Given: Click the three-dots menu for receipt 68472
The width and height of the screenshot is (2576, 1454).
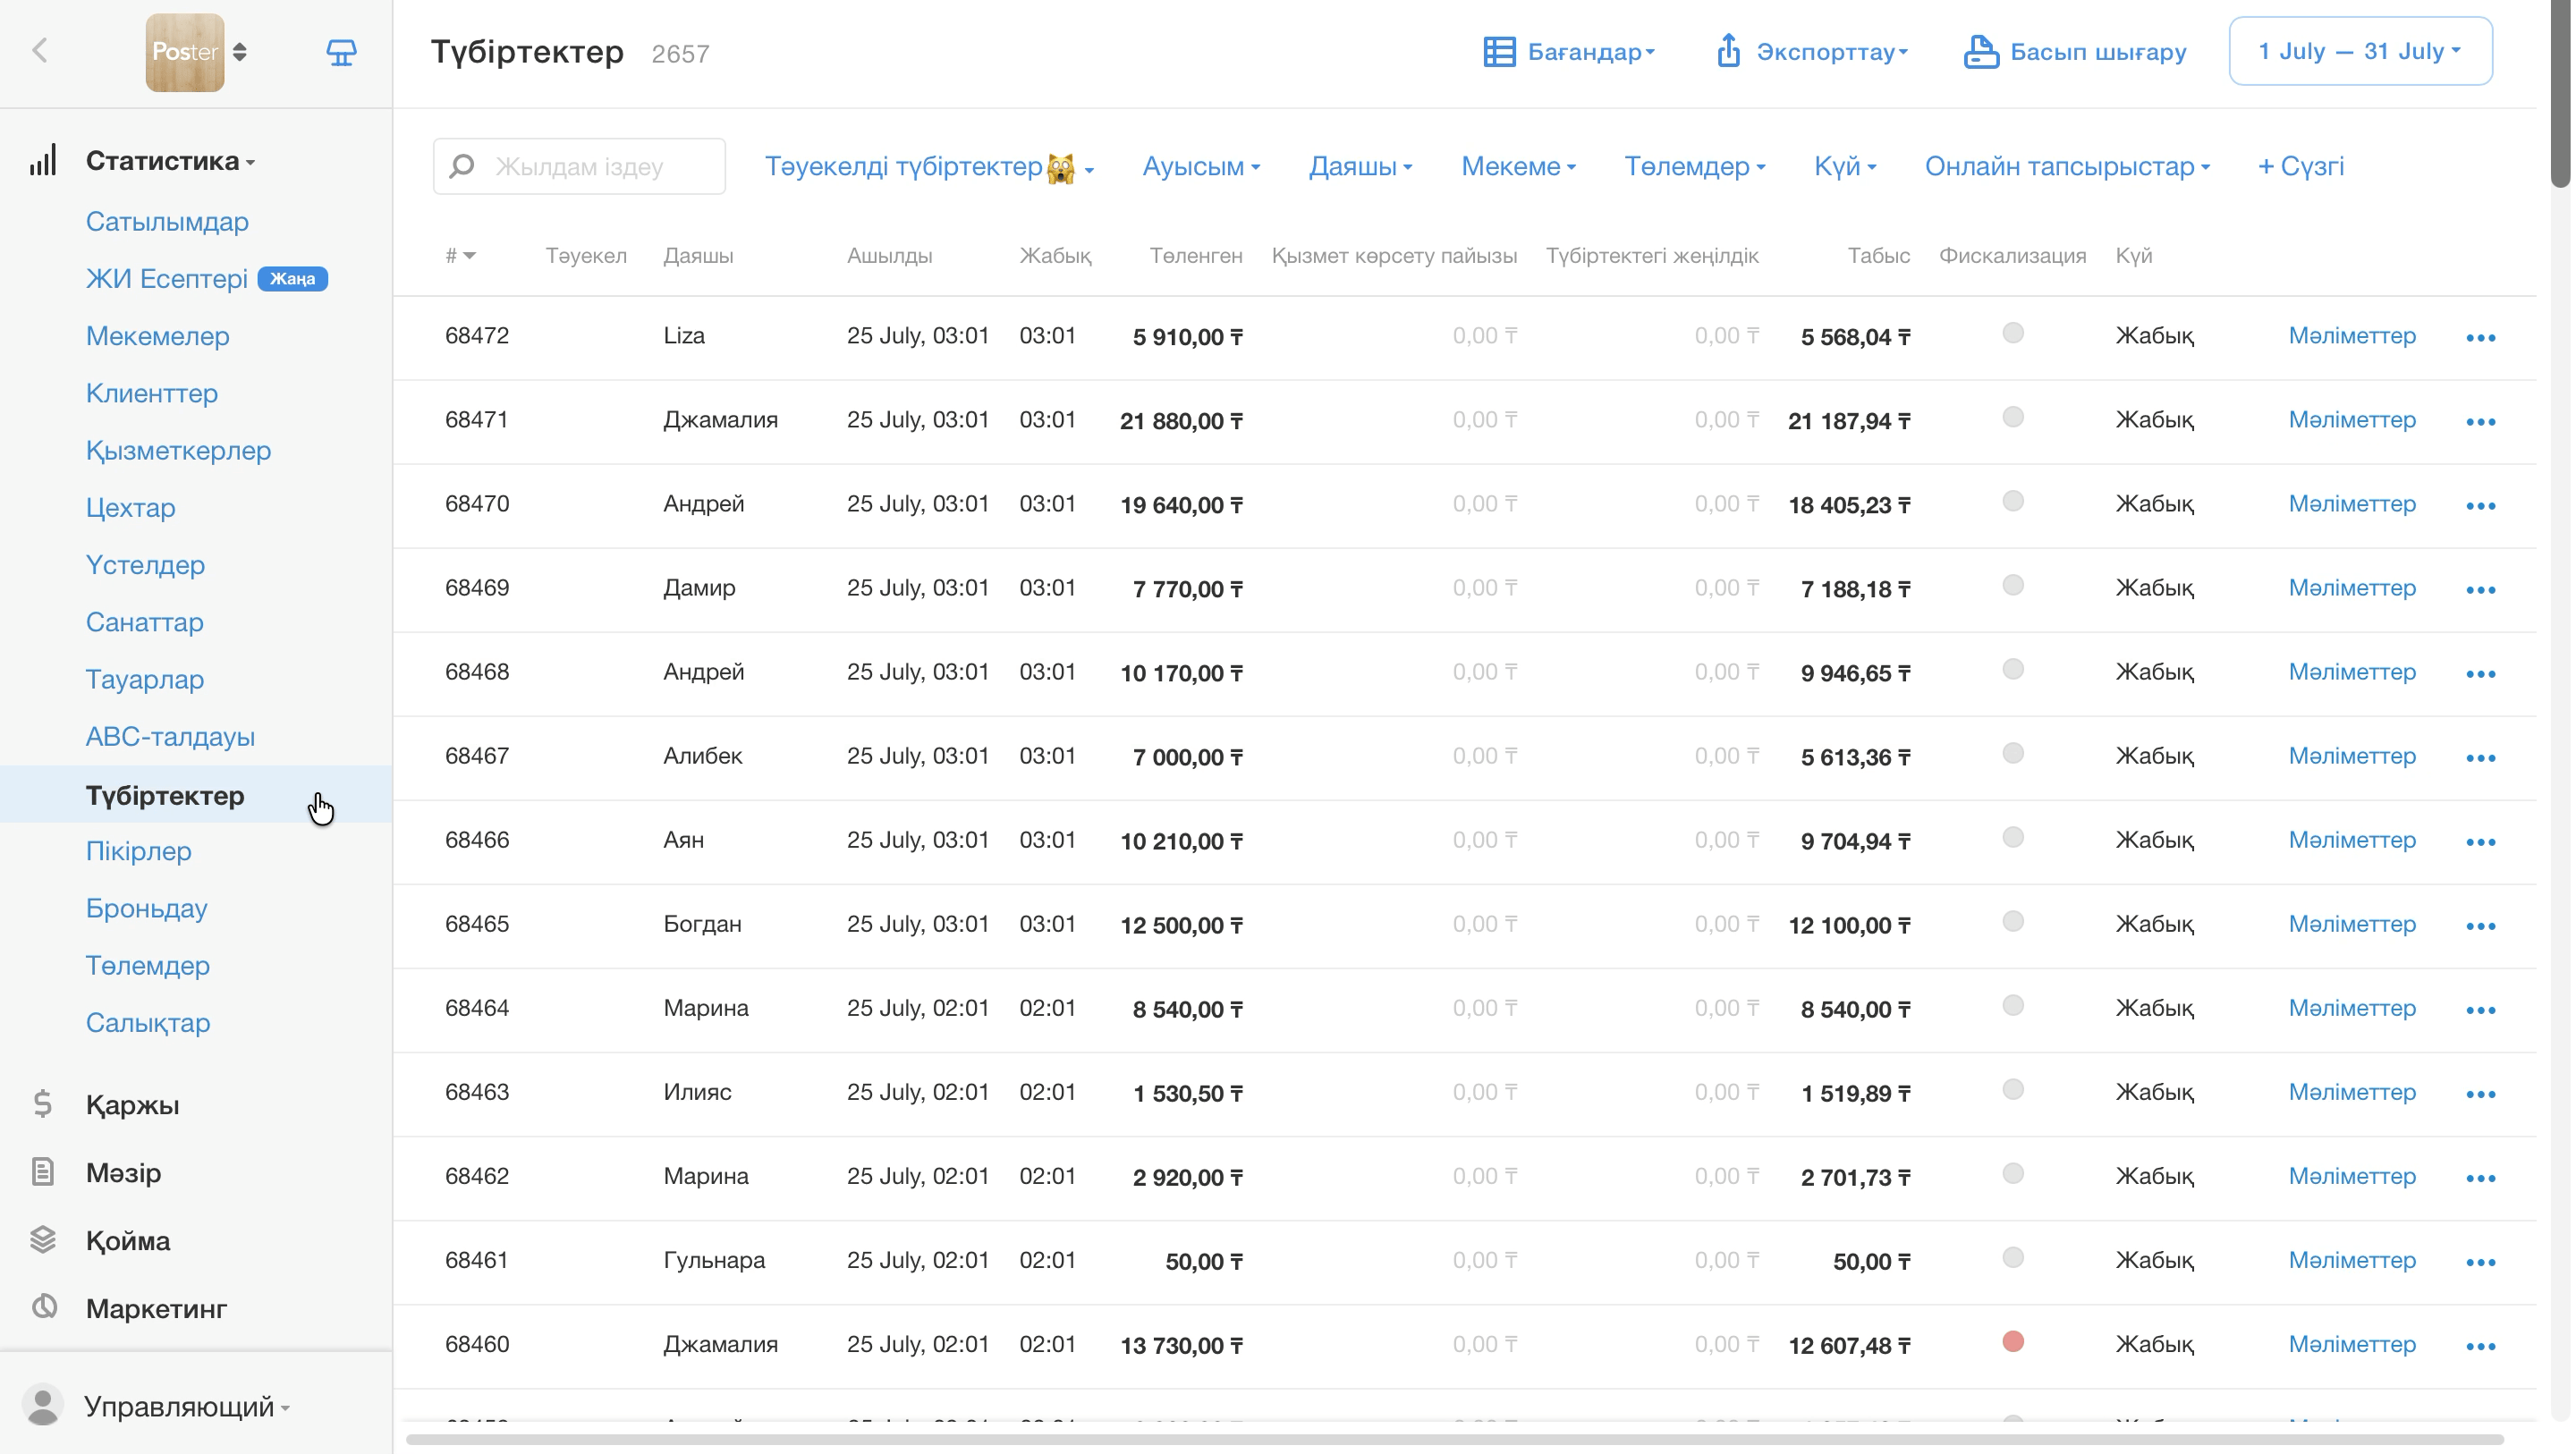Looking at the screenshot, I should (x=2481, y=337).
